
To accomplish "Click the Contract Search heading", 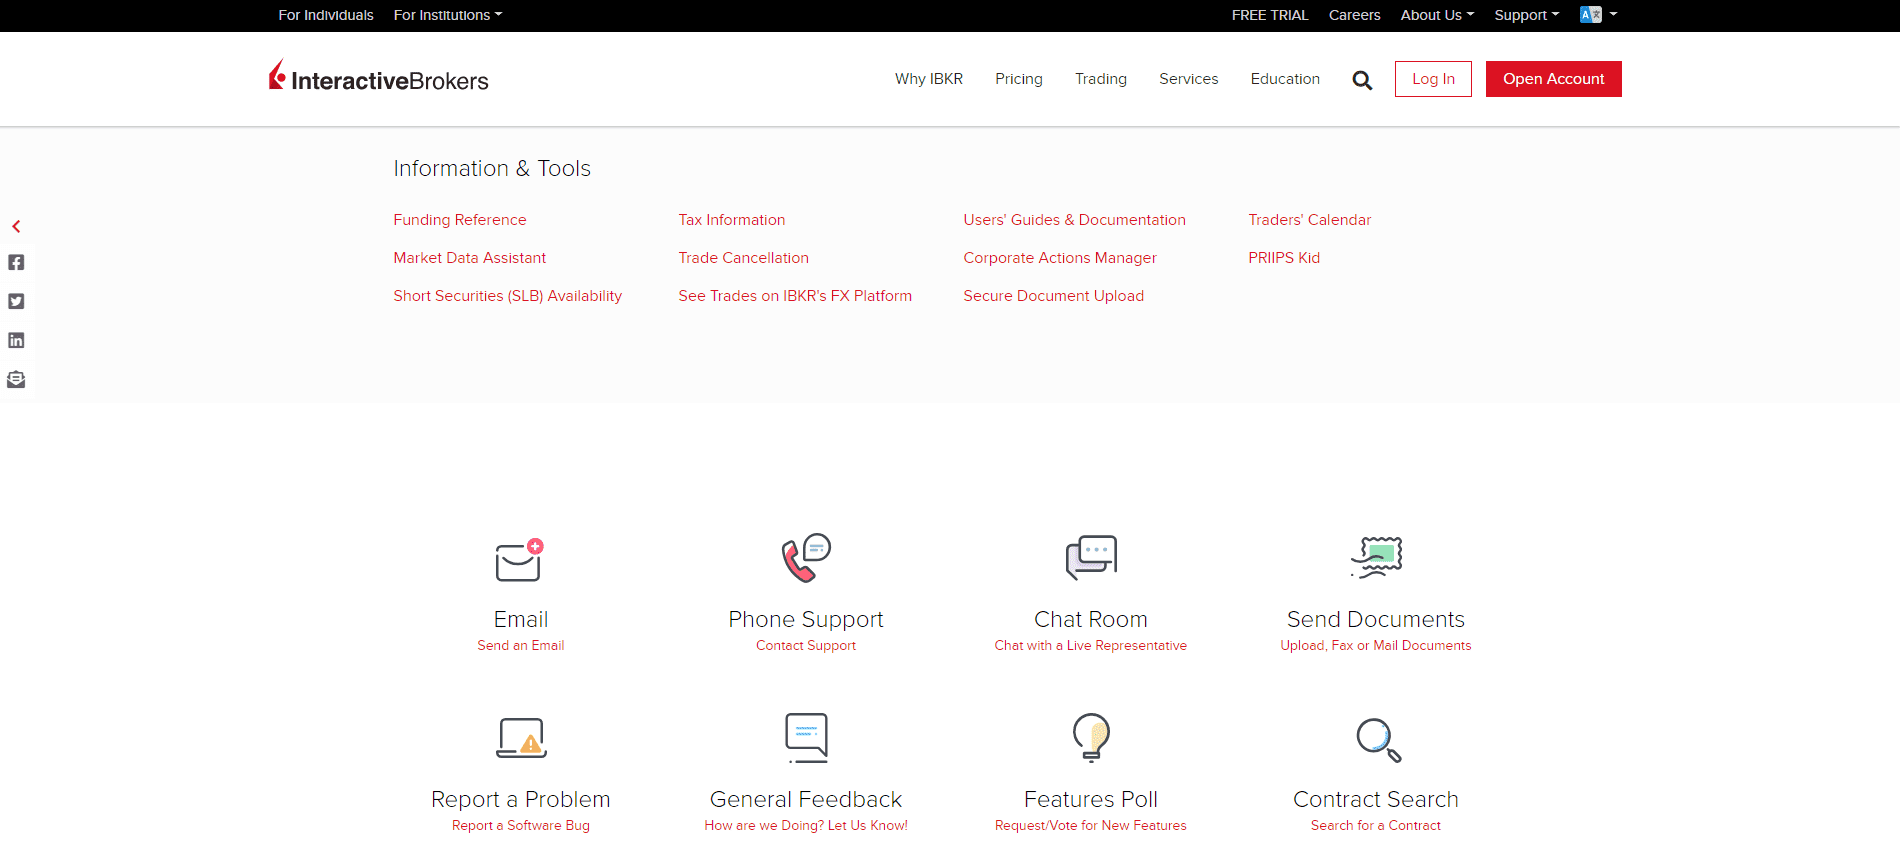I will pyautogui.click(x=1376, y=800).
